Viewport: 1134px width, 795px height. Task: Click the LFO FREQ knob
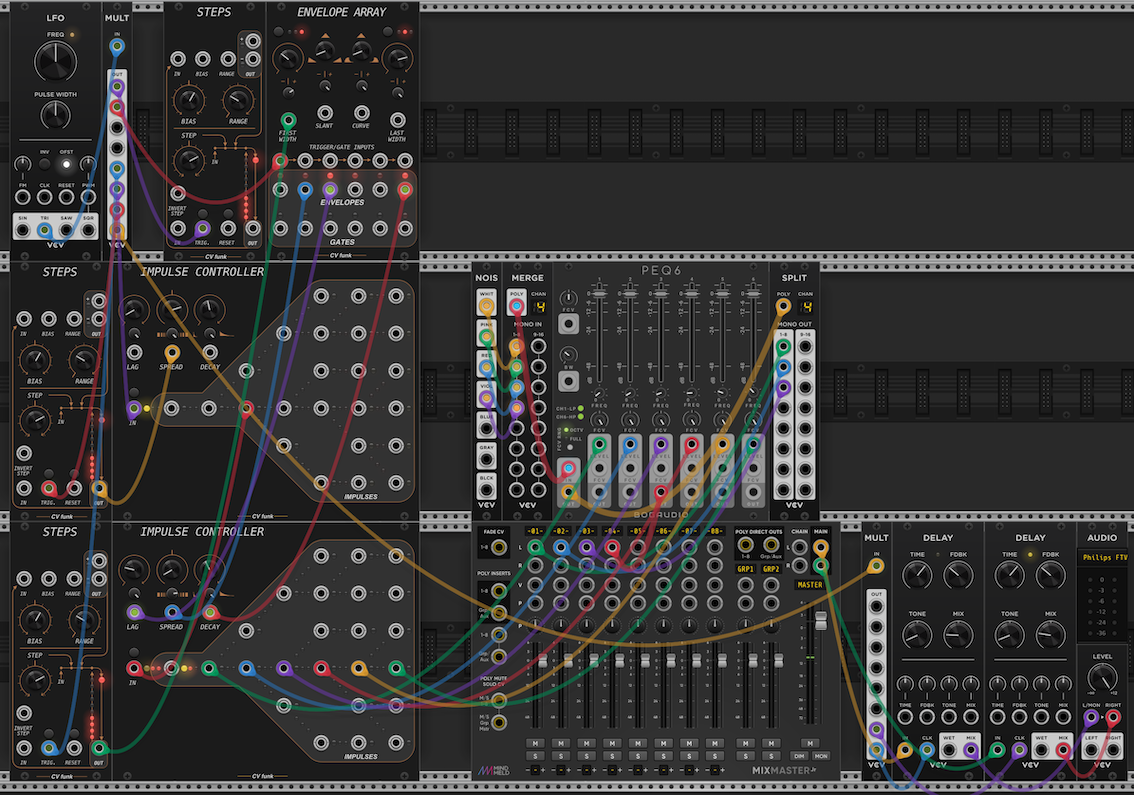pos(56,61)
